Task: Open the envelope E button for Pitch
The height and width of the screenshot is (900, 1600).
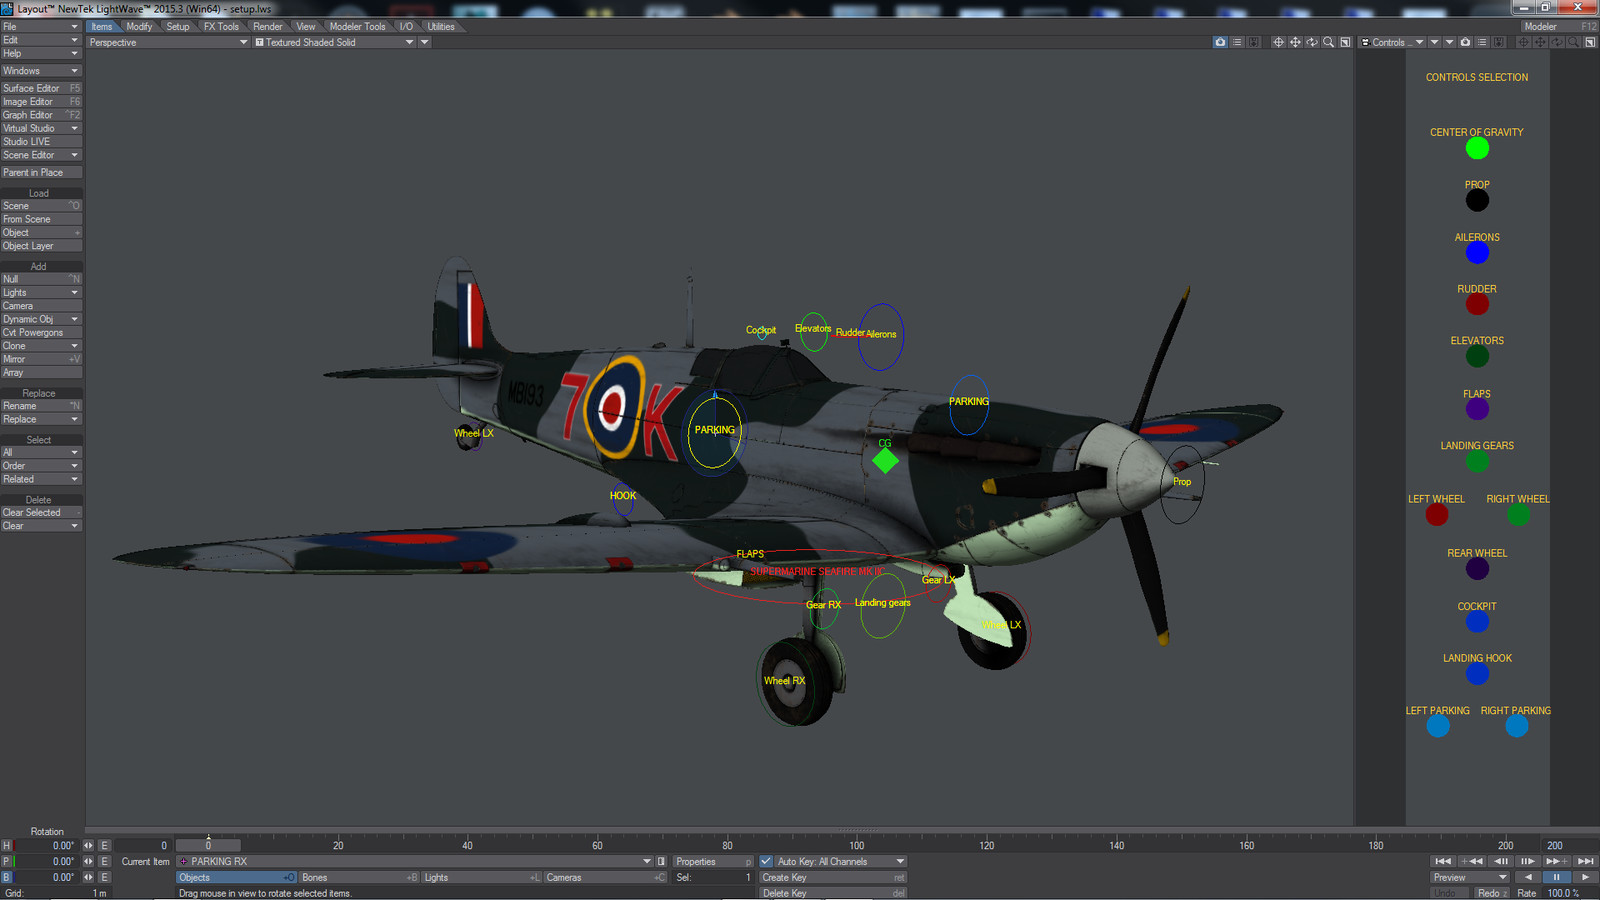Action: click(x=104, y=861)
